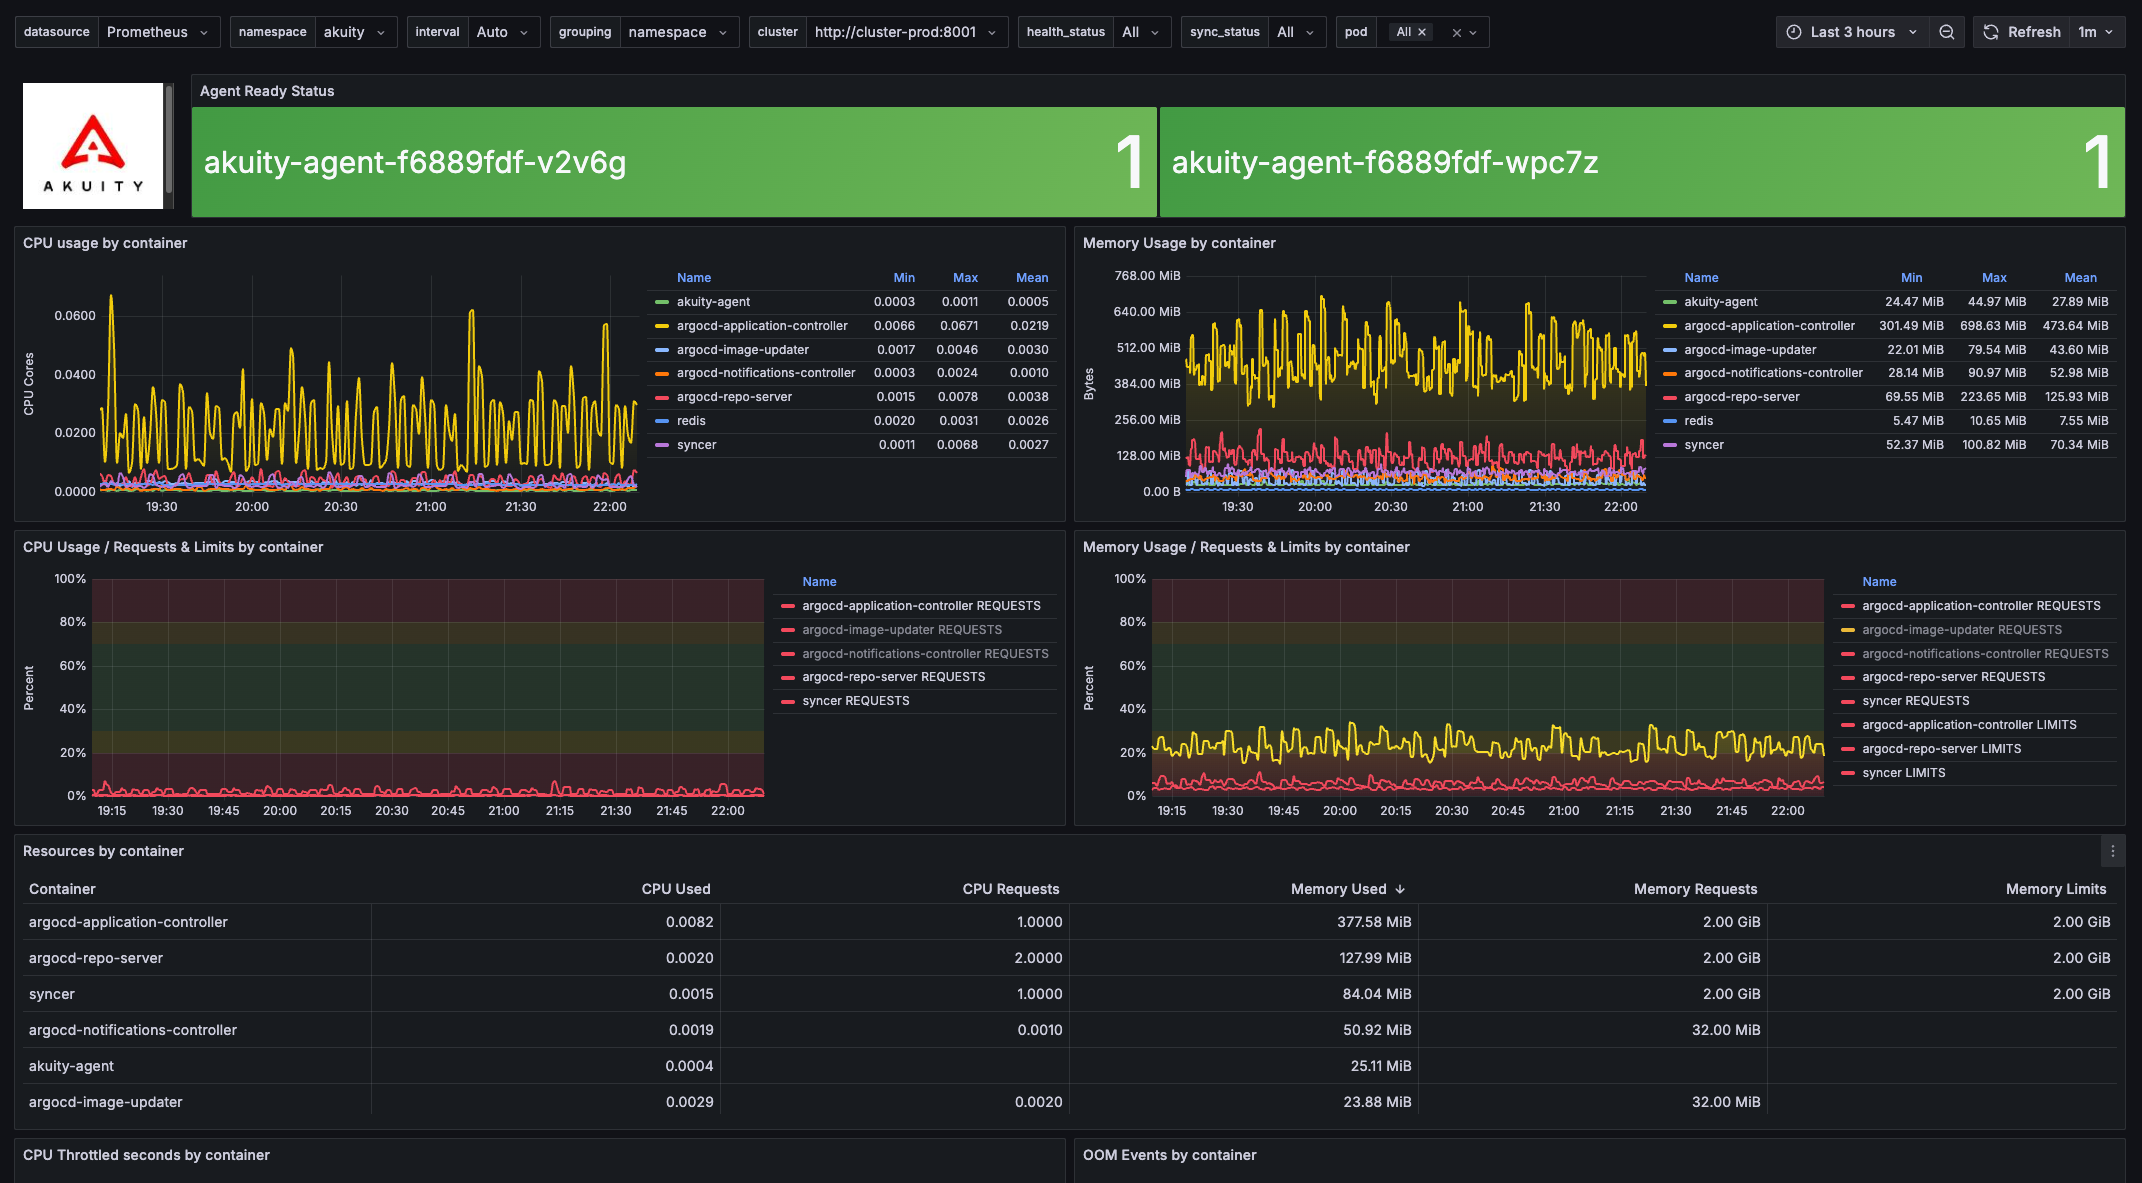Click the zoom out time range icon
This screenshot has width=2142, height=1183.
[x=1946, y=32]
